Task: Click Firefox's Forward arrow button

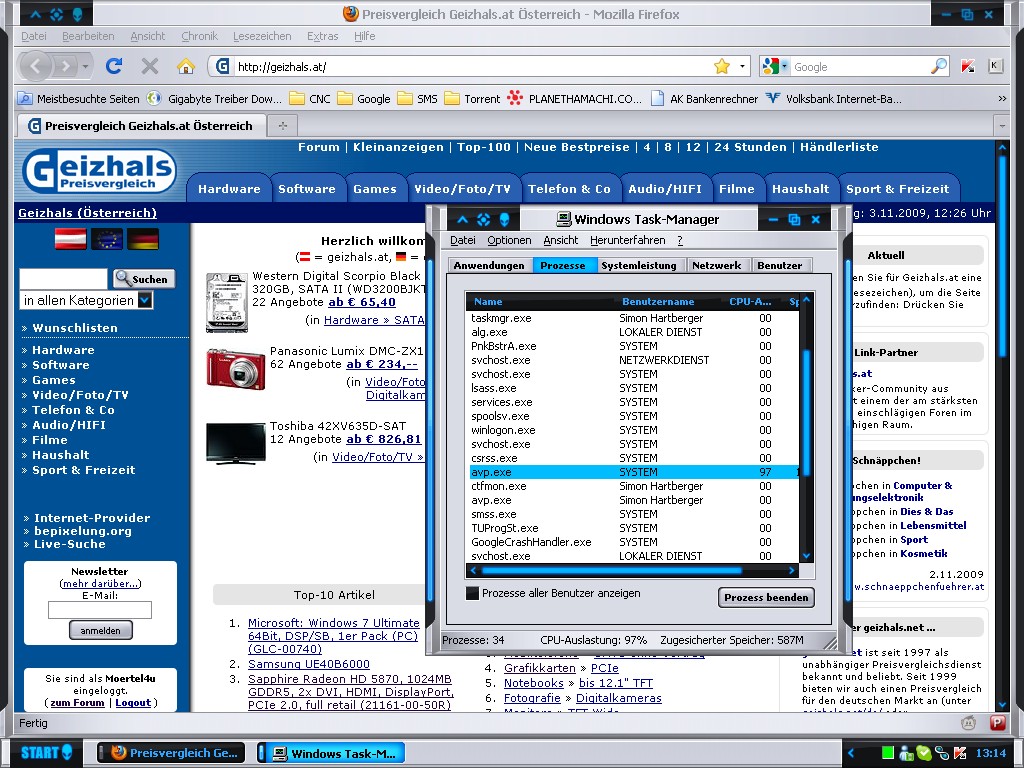Action: coord(64,66)
